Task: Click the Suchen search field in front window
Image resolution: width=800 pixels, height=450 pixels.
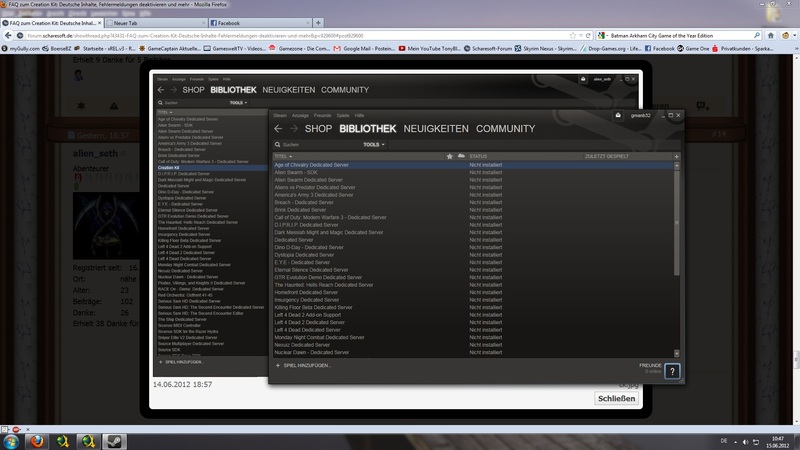Action: point(310,145)
